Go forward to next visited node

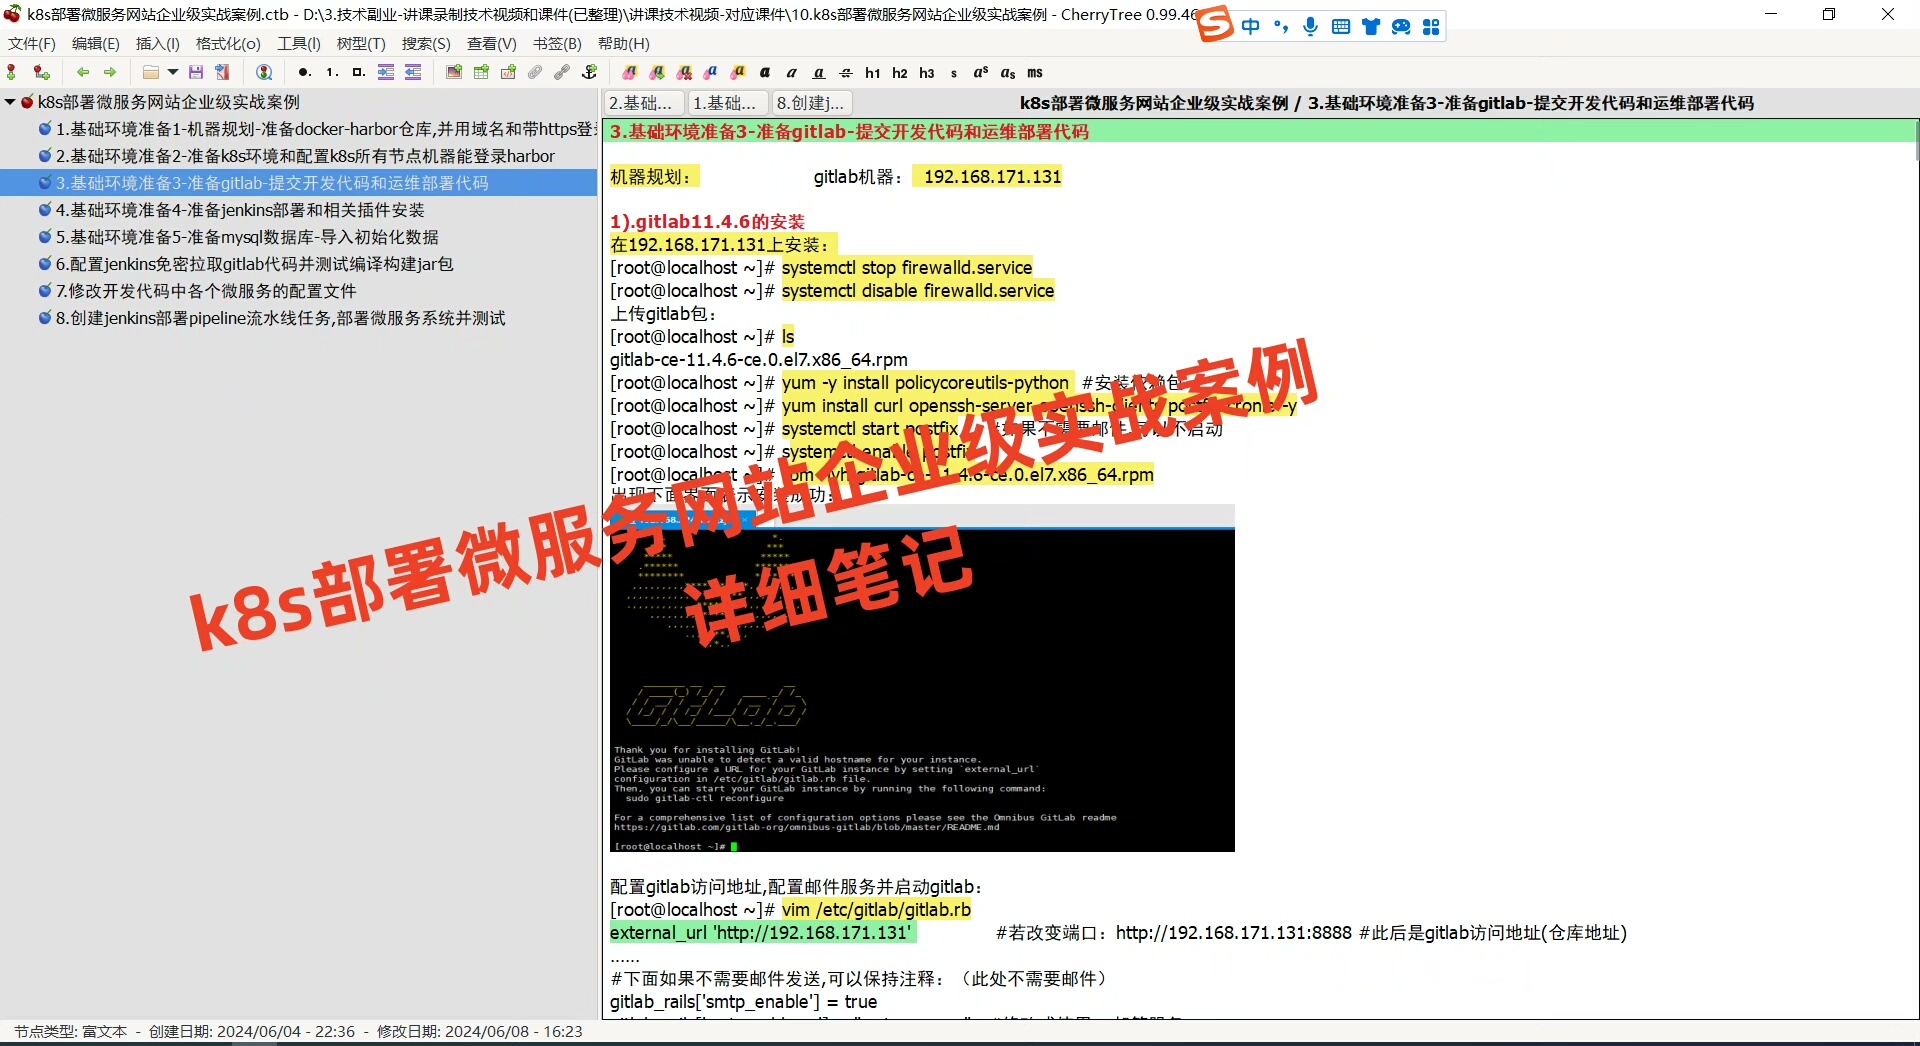(x=110, y=72)
